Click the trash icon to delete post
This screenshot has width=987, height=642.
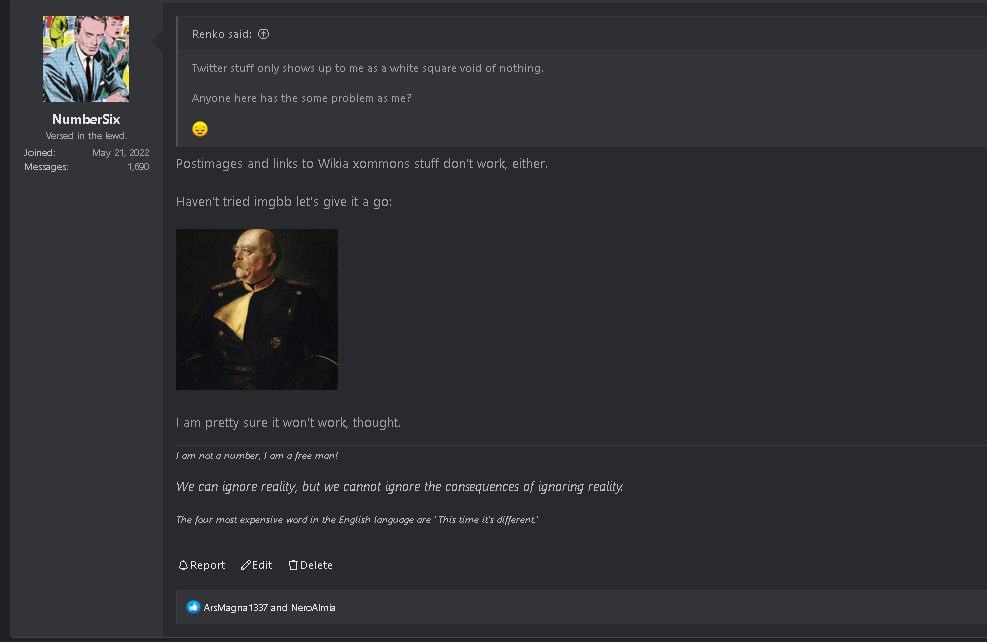tap(293, 566)
